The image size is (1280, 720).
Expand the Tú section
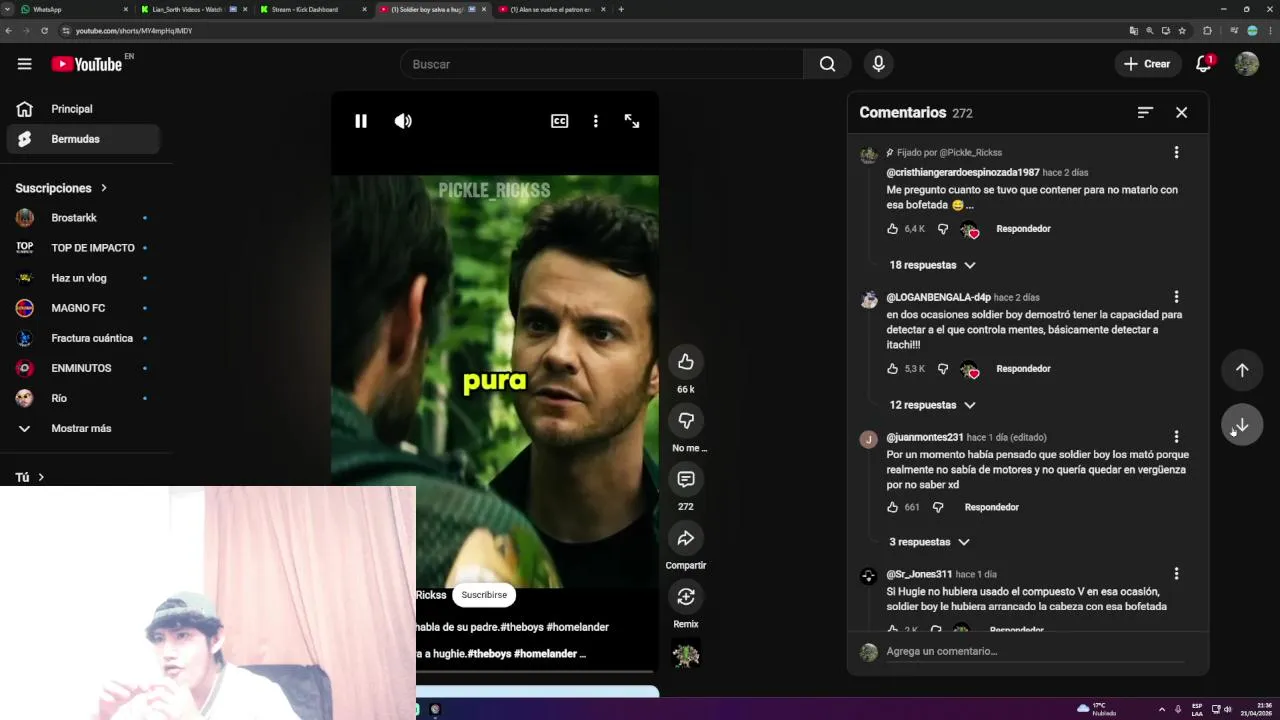click(x=30, y=478)
